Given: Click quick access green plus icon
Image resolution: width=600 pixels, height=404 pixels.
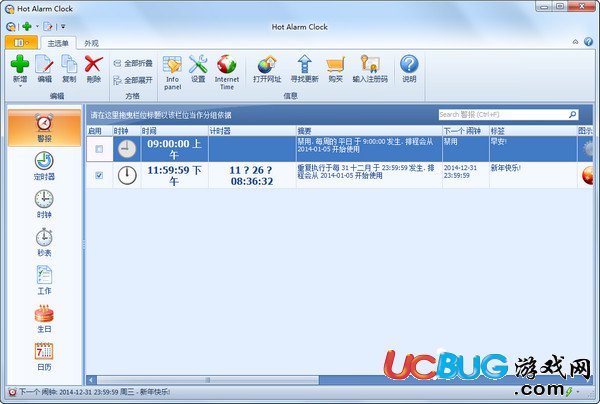Looking at the screenshot, I should [27, 26].
